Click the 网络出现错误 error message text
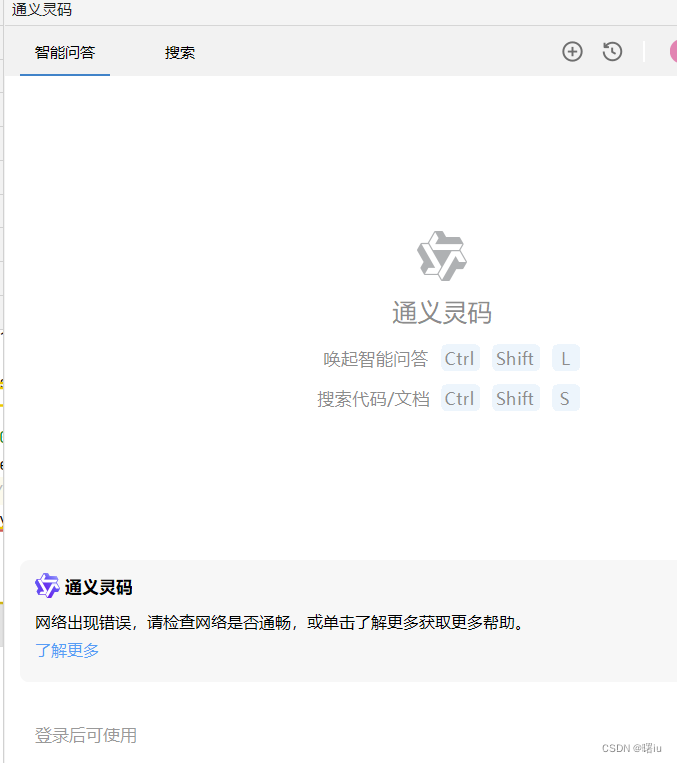 [281, 622]
